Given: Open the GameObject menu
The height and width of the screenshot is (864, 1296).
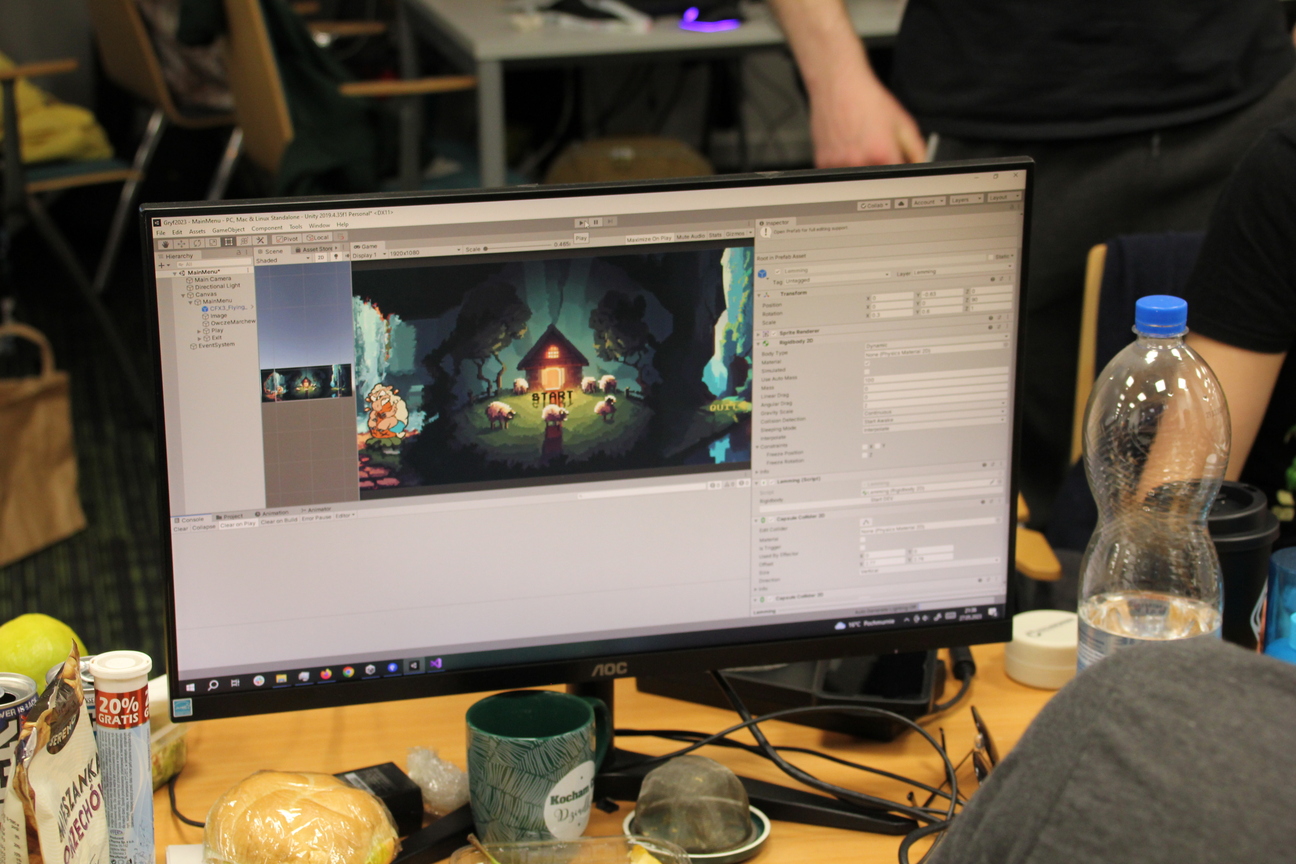Looking at the screenshot, I should tap(228, 229).
